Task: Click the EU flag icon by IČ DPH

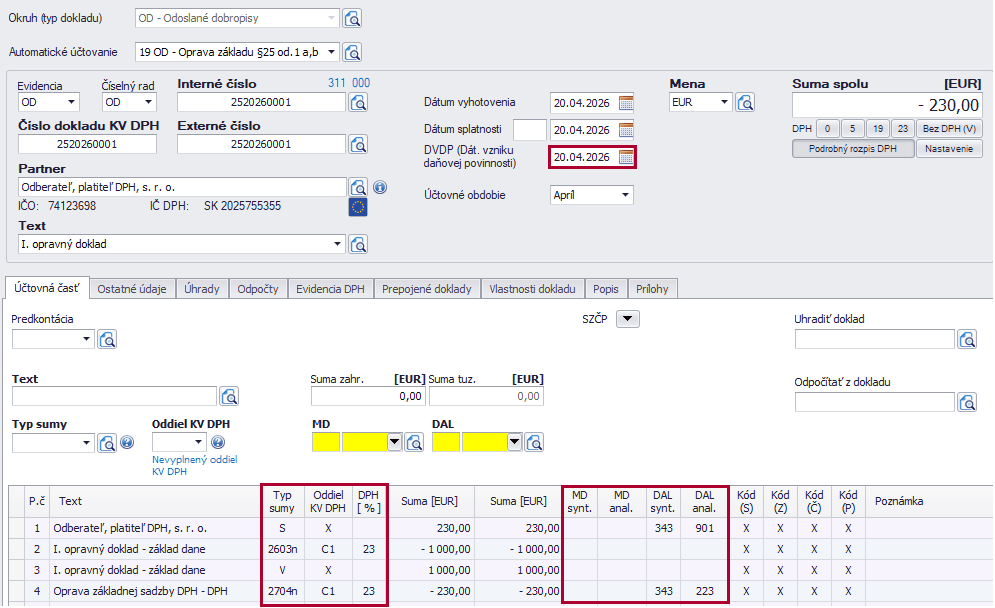Action: (358, 207)
